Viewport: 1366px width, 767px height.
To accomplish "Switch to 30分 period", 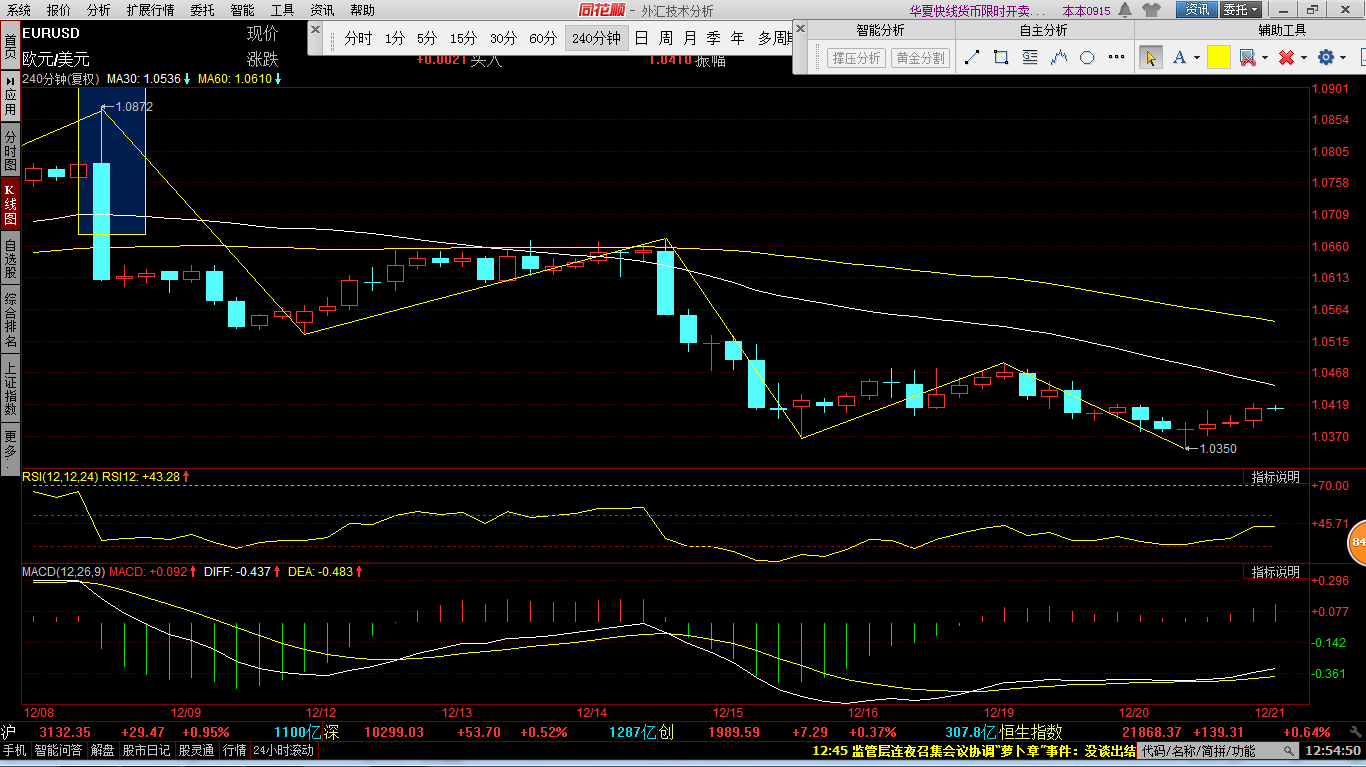I will tap(503, 39).
